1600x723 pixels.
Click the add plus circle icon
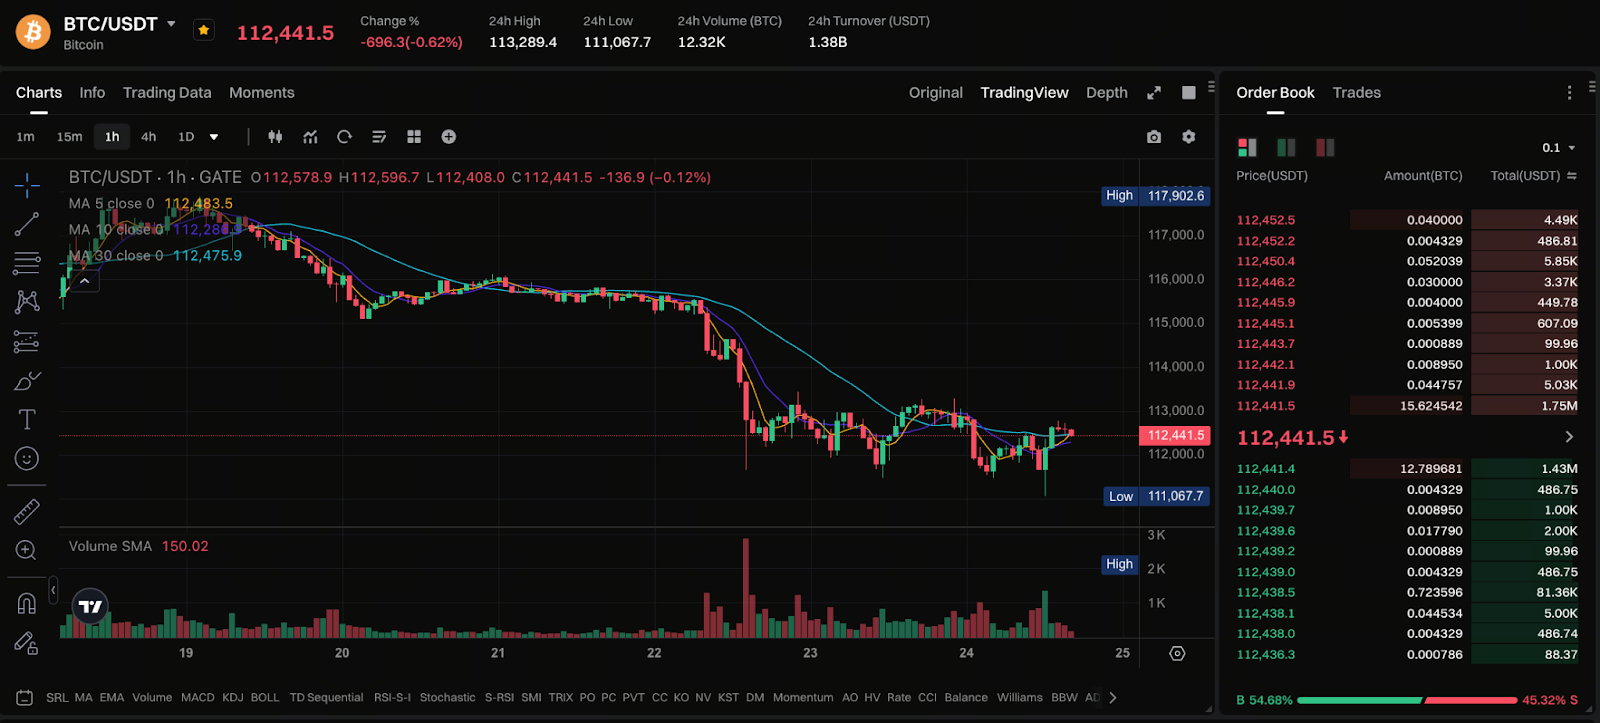(449, 137)
